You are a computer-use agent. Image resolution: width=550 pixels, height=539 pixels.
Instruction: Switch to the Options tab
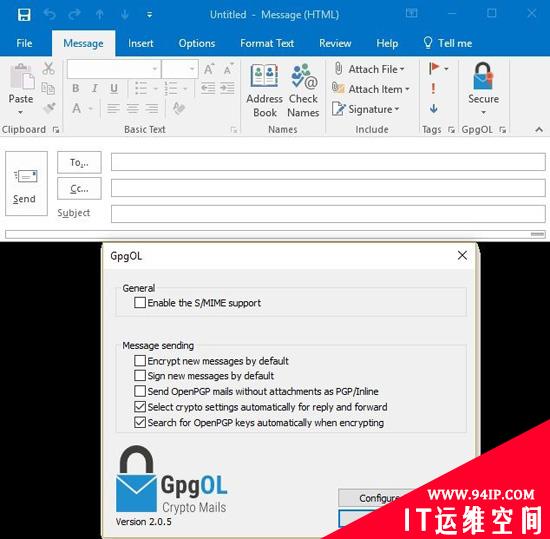tap(196, 43)
